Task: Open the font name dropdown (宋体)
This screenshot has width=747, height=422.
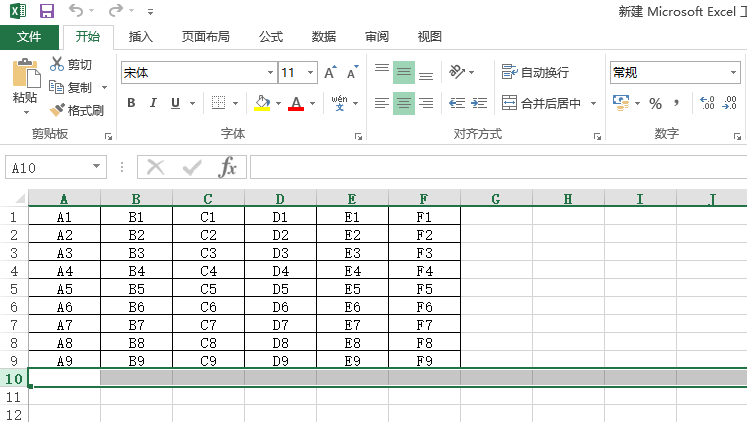Action: click(270, 73)
